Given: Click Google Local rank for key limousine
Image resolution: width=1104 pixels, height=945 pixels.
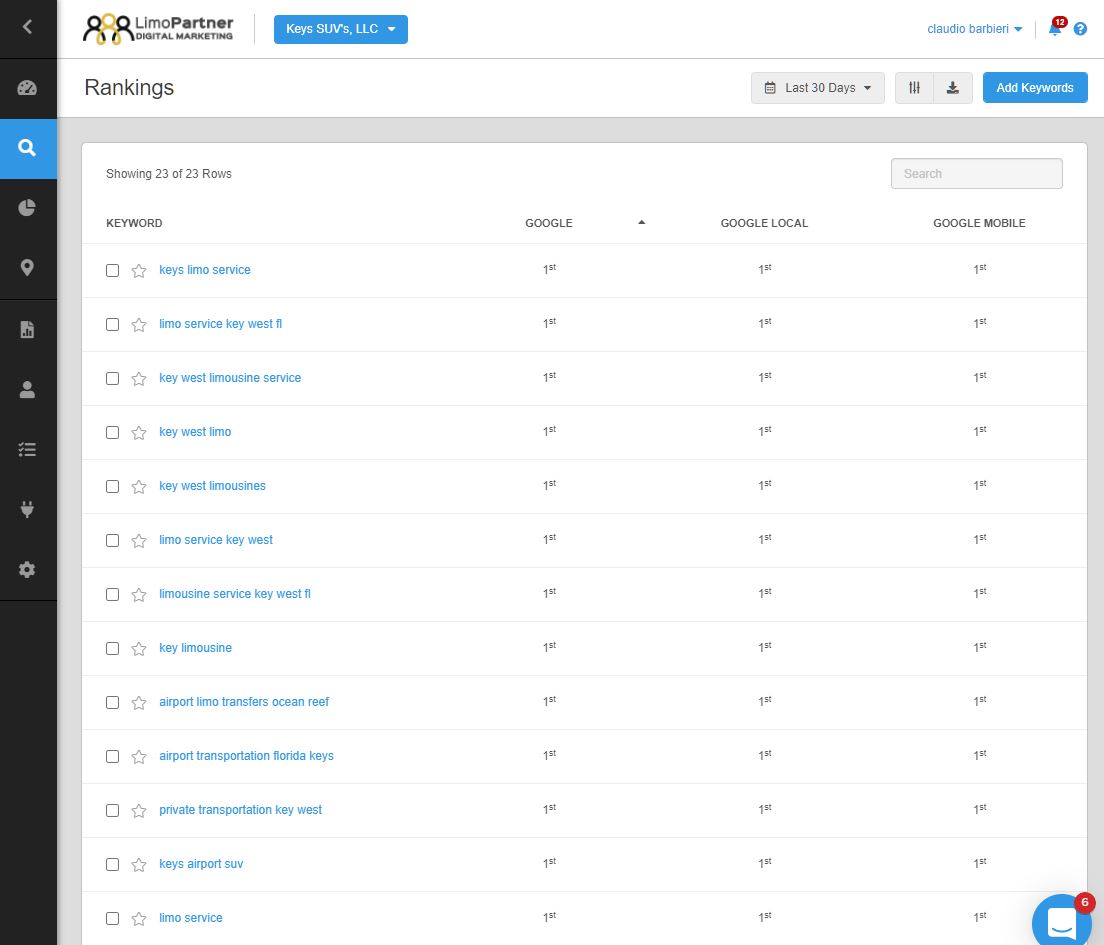Looking at the screenshot, I should coord(765,647).
